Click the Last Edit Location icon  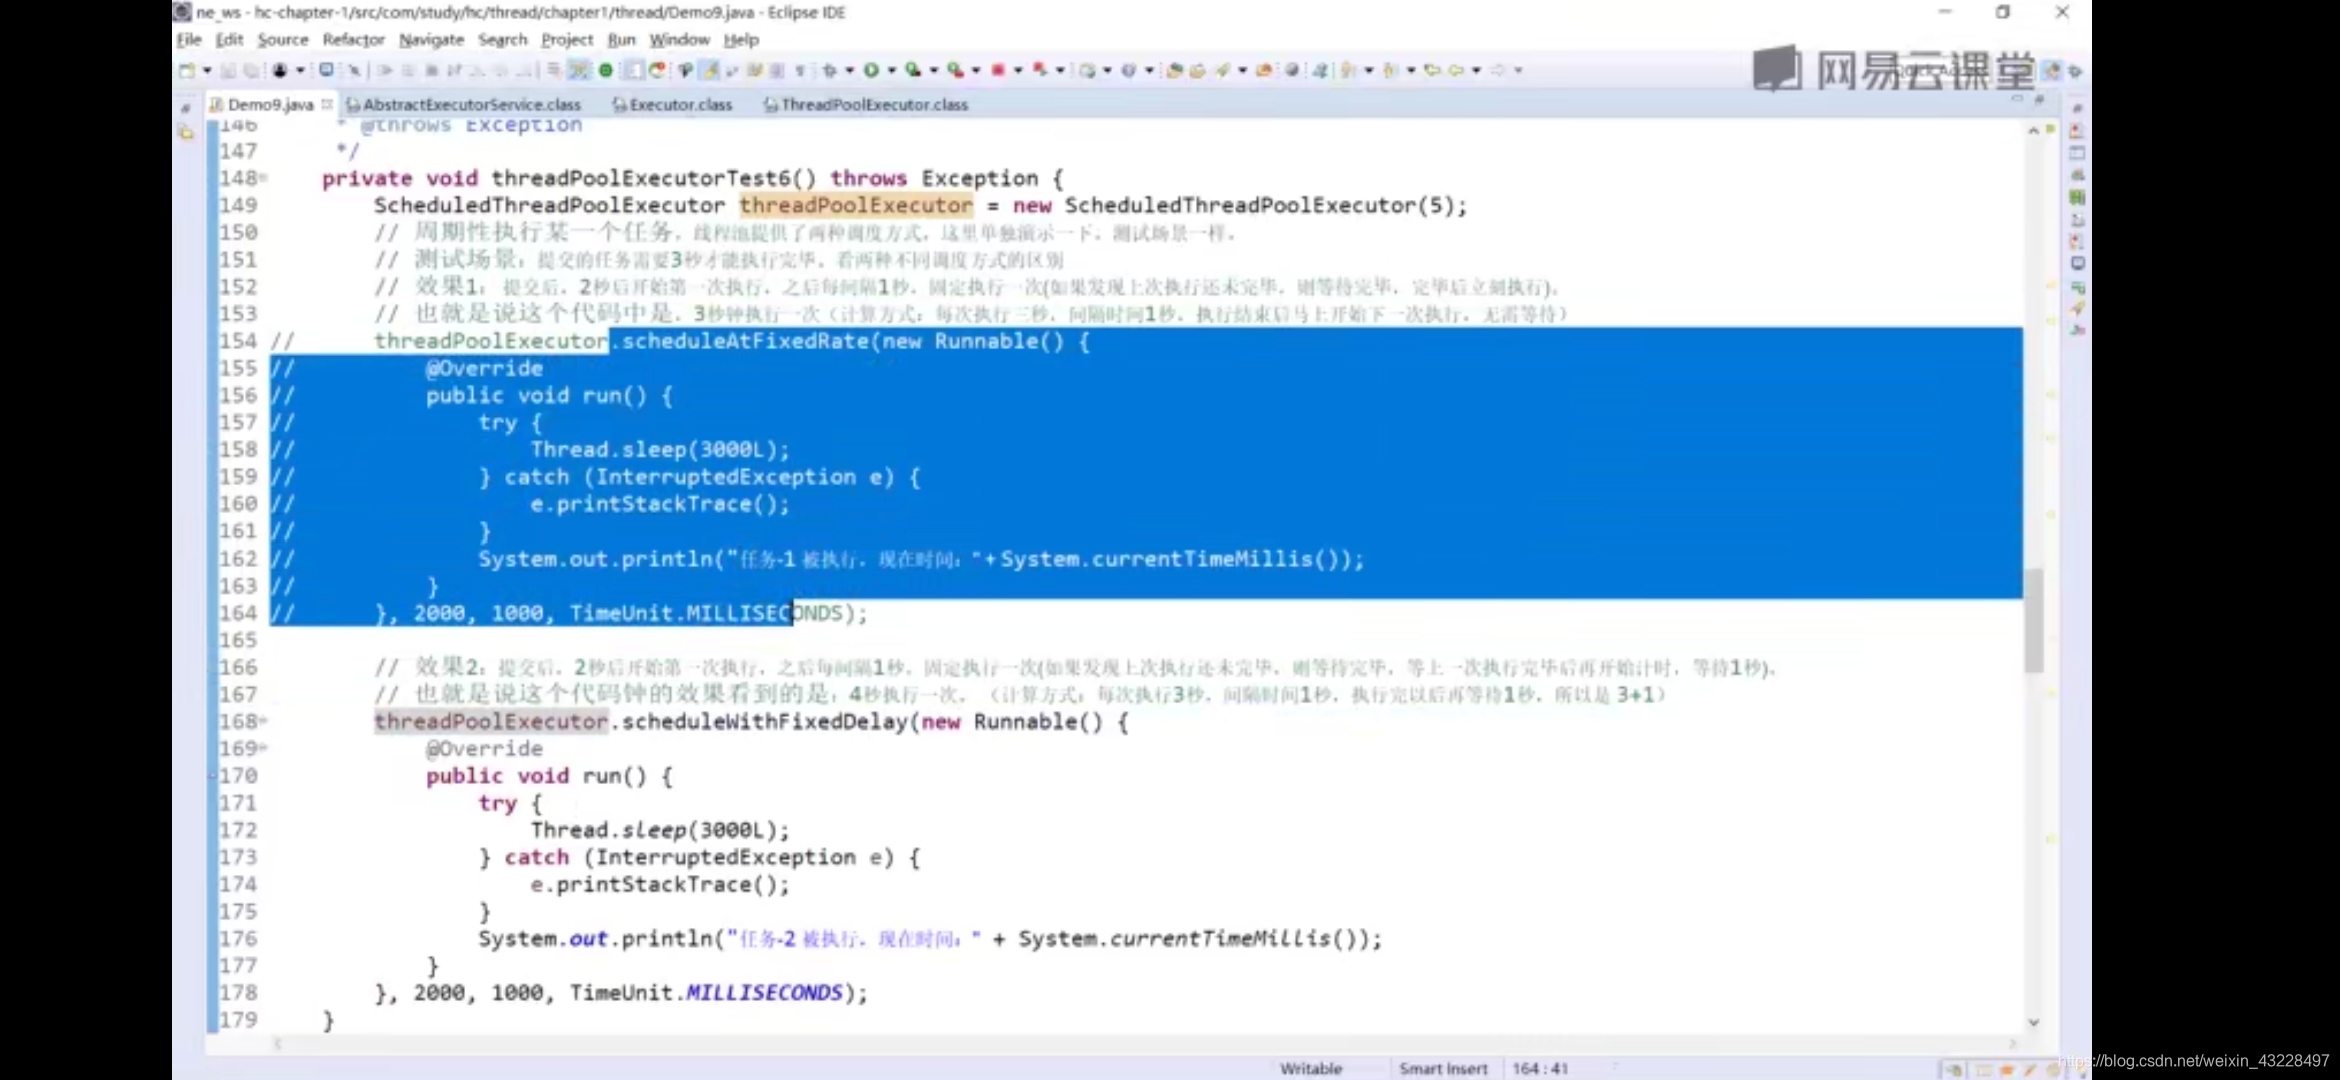[1432, 70]
